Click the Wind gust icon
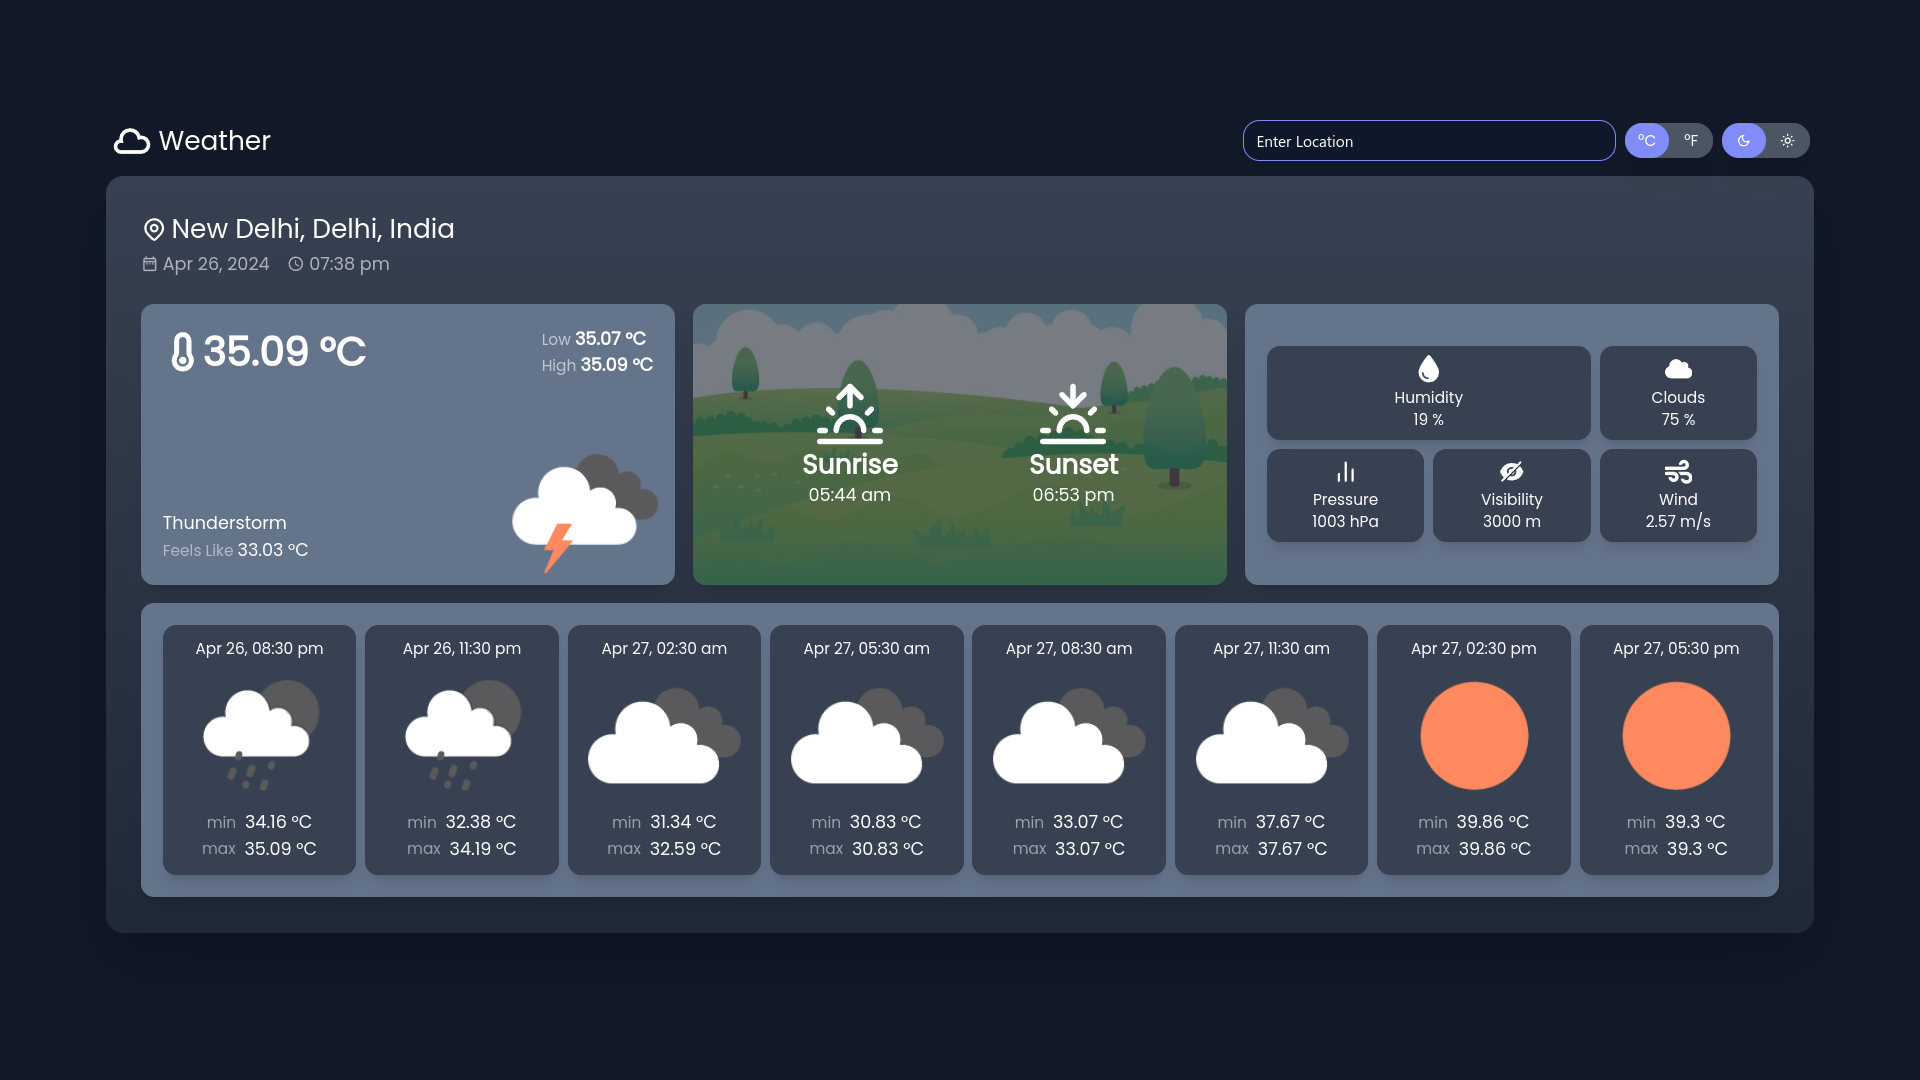The width and height of the screenshot is (1920, 1080). (x=1677, y=471)
